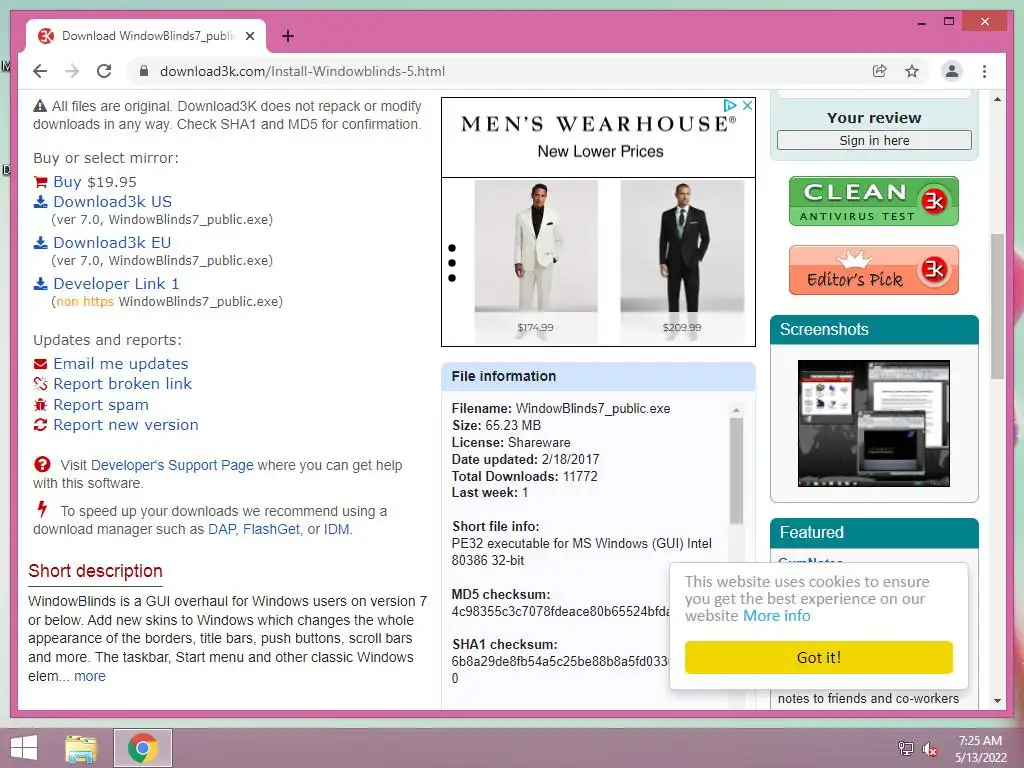1024x768 pixels.
Task: Click the black suit ad image
Action: (x=682, y=246)
